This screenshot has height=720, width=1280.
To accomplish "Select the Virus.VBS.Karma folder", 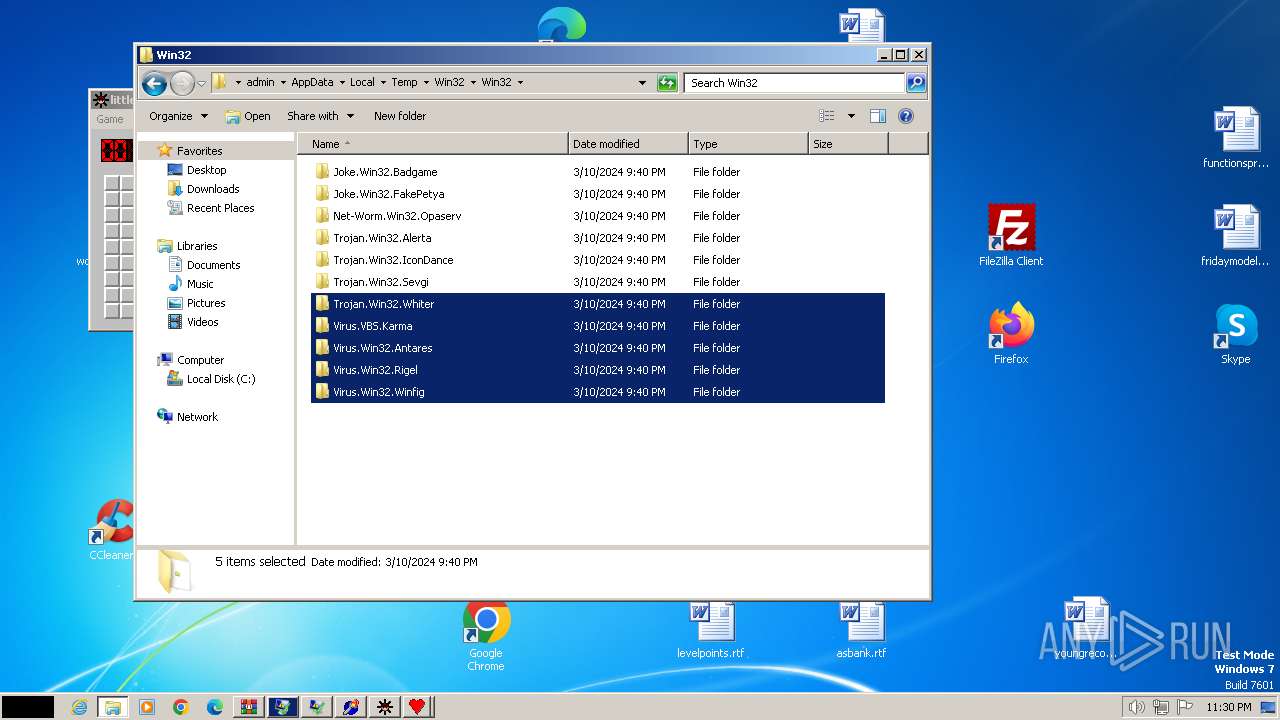I will click(598, 326).
